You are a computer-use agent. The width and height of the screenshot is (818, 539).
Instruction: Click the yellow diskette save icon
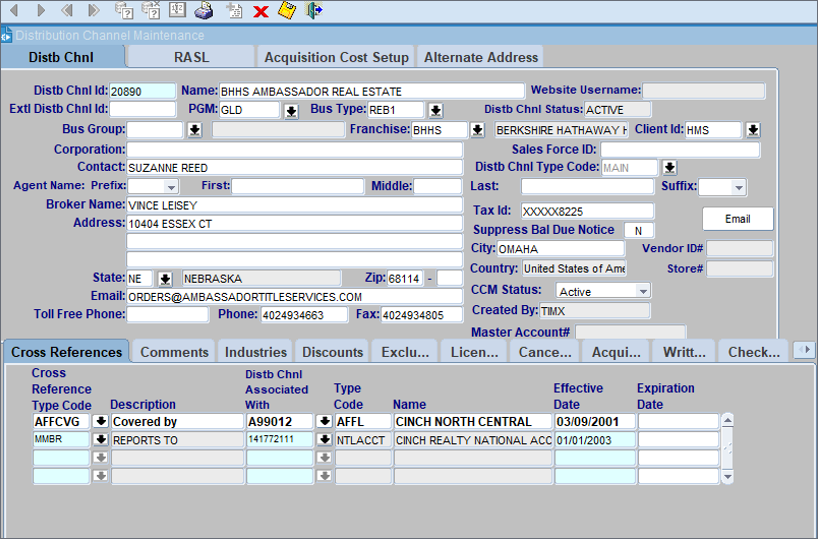click(287, 10)
